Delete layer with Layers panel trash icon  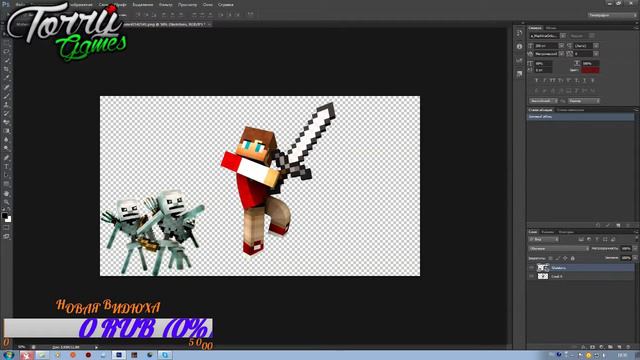tap(628, 347)
